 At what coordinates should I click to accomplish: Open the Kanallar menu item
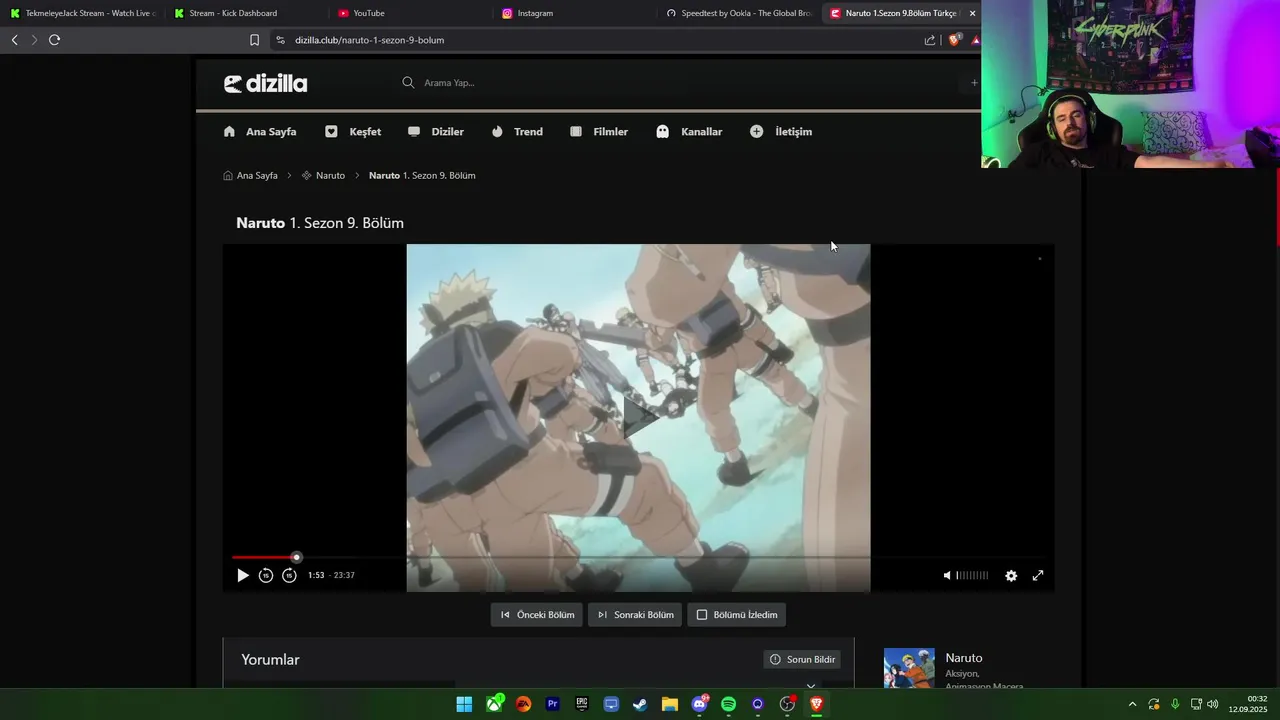point(689,132)
